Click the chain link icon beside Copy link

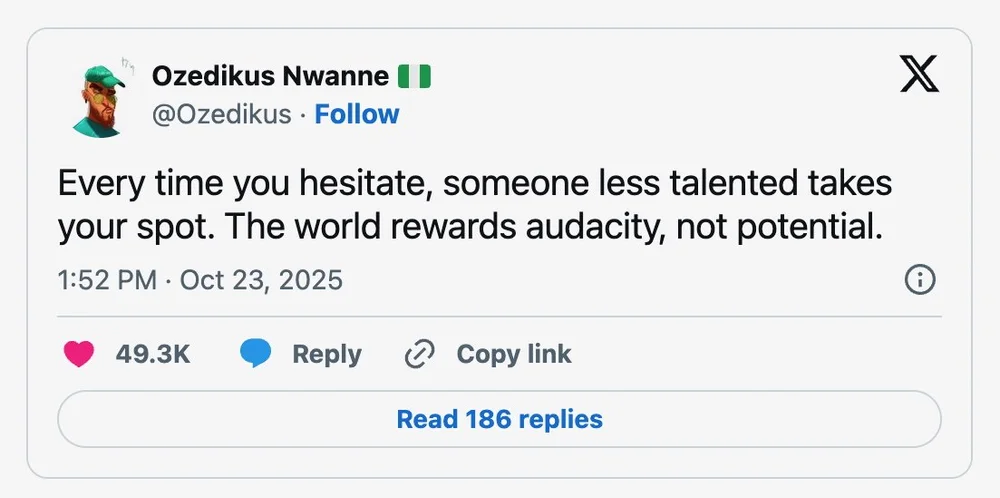coord(420,354)
